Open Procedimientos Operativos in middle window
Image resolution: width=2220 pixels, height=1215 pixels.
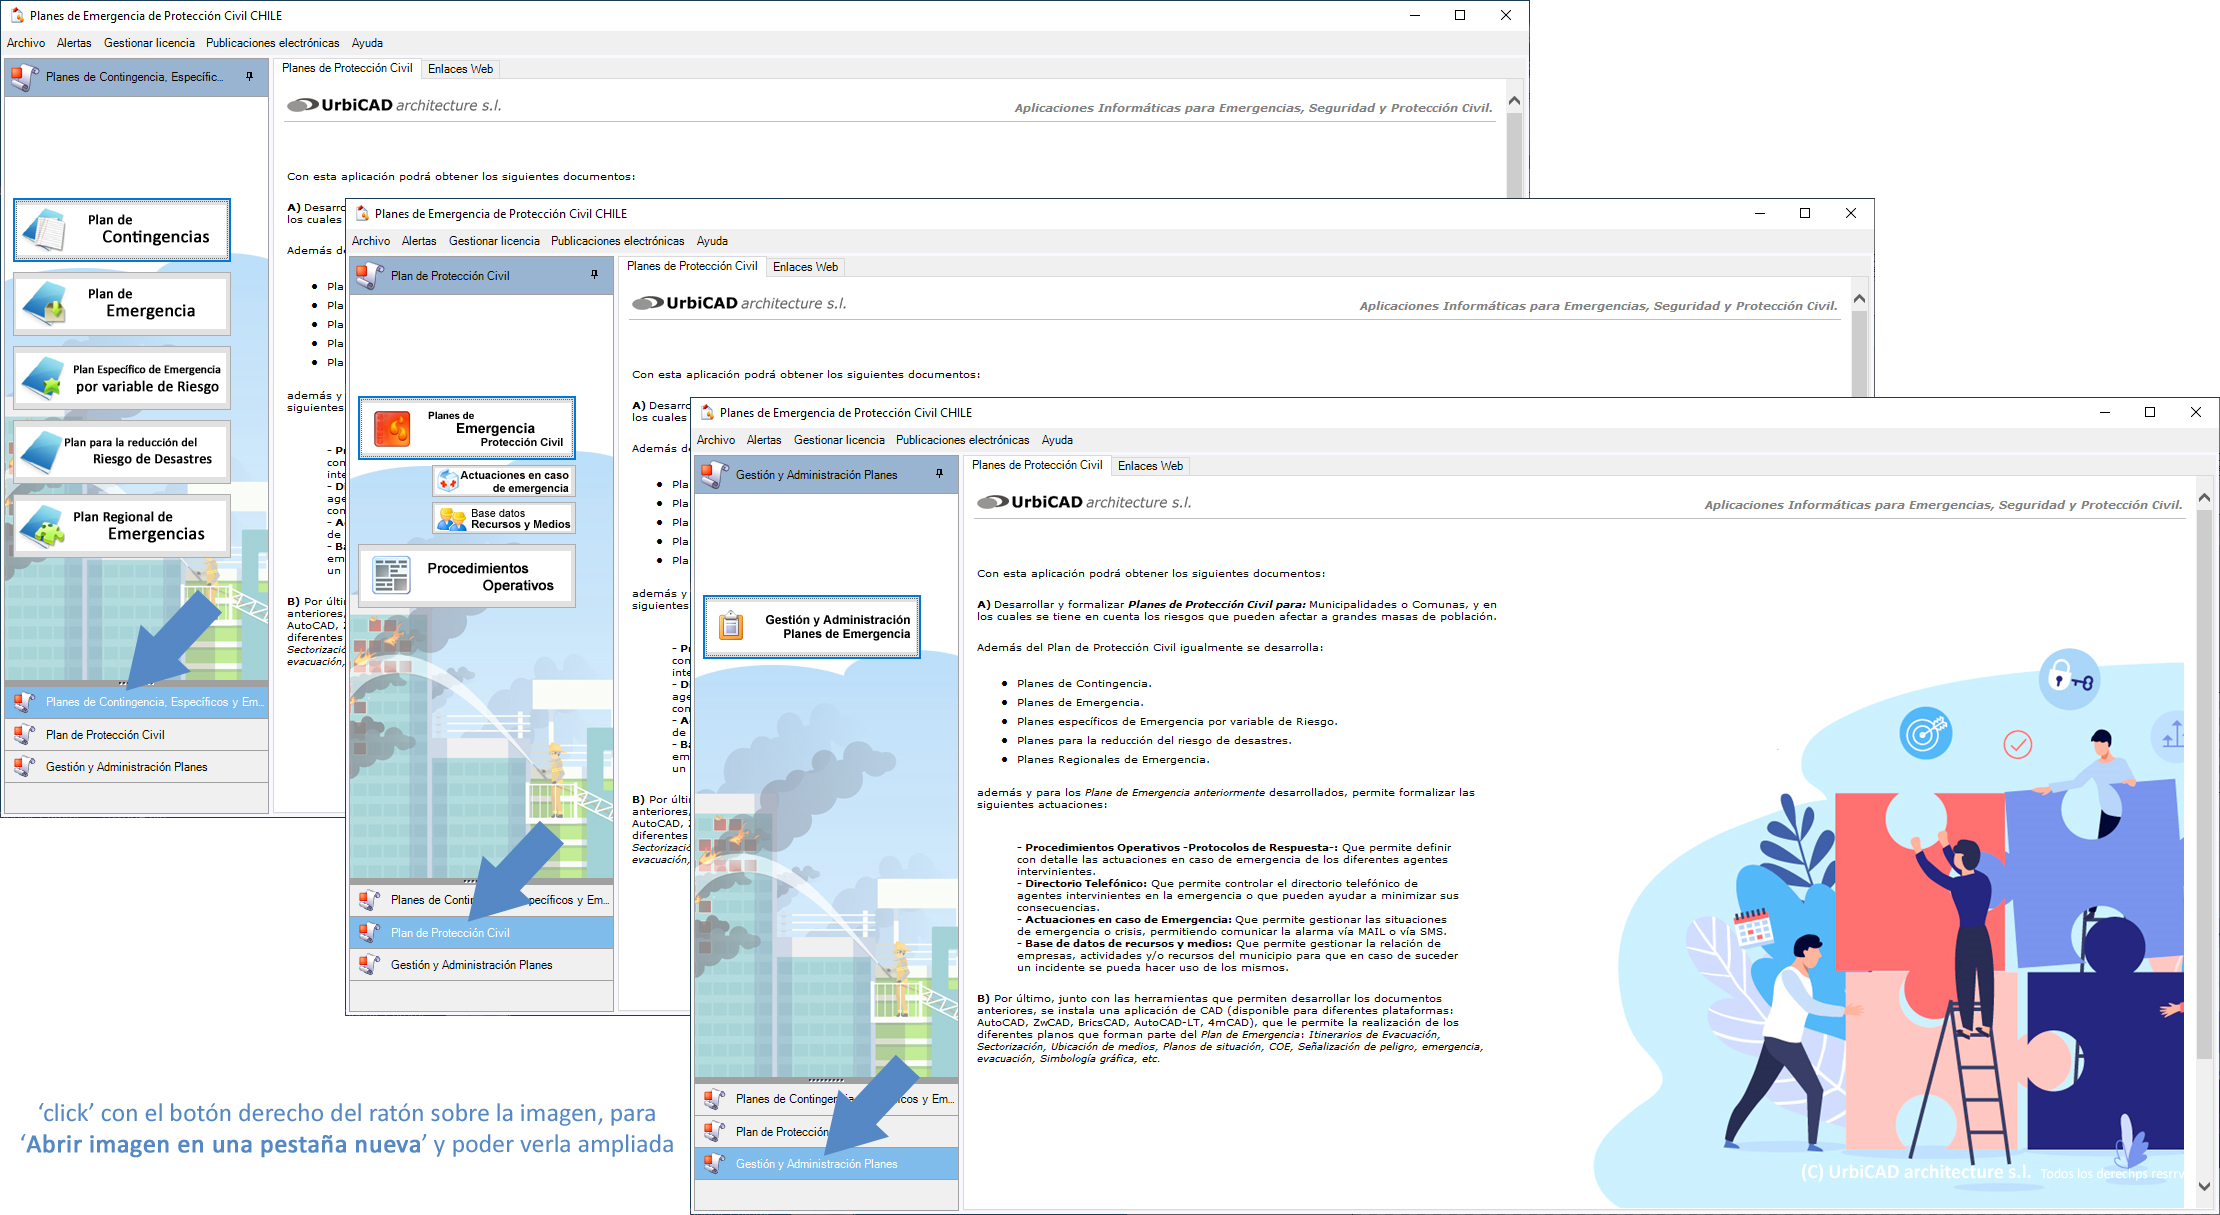(467, 576)
